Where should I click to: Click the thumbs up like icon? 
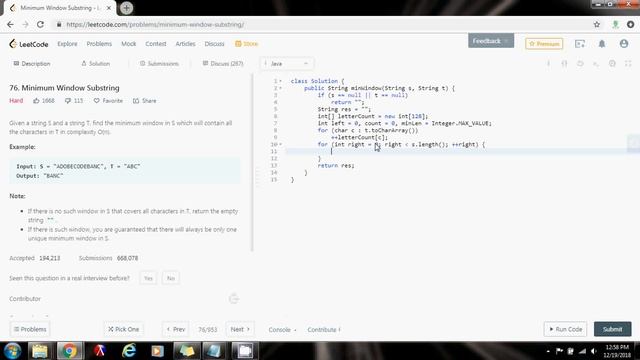point(36,101)
